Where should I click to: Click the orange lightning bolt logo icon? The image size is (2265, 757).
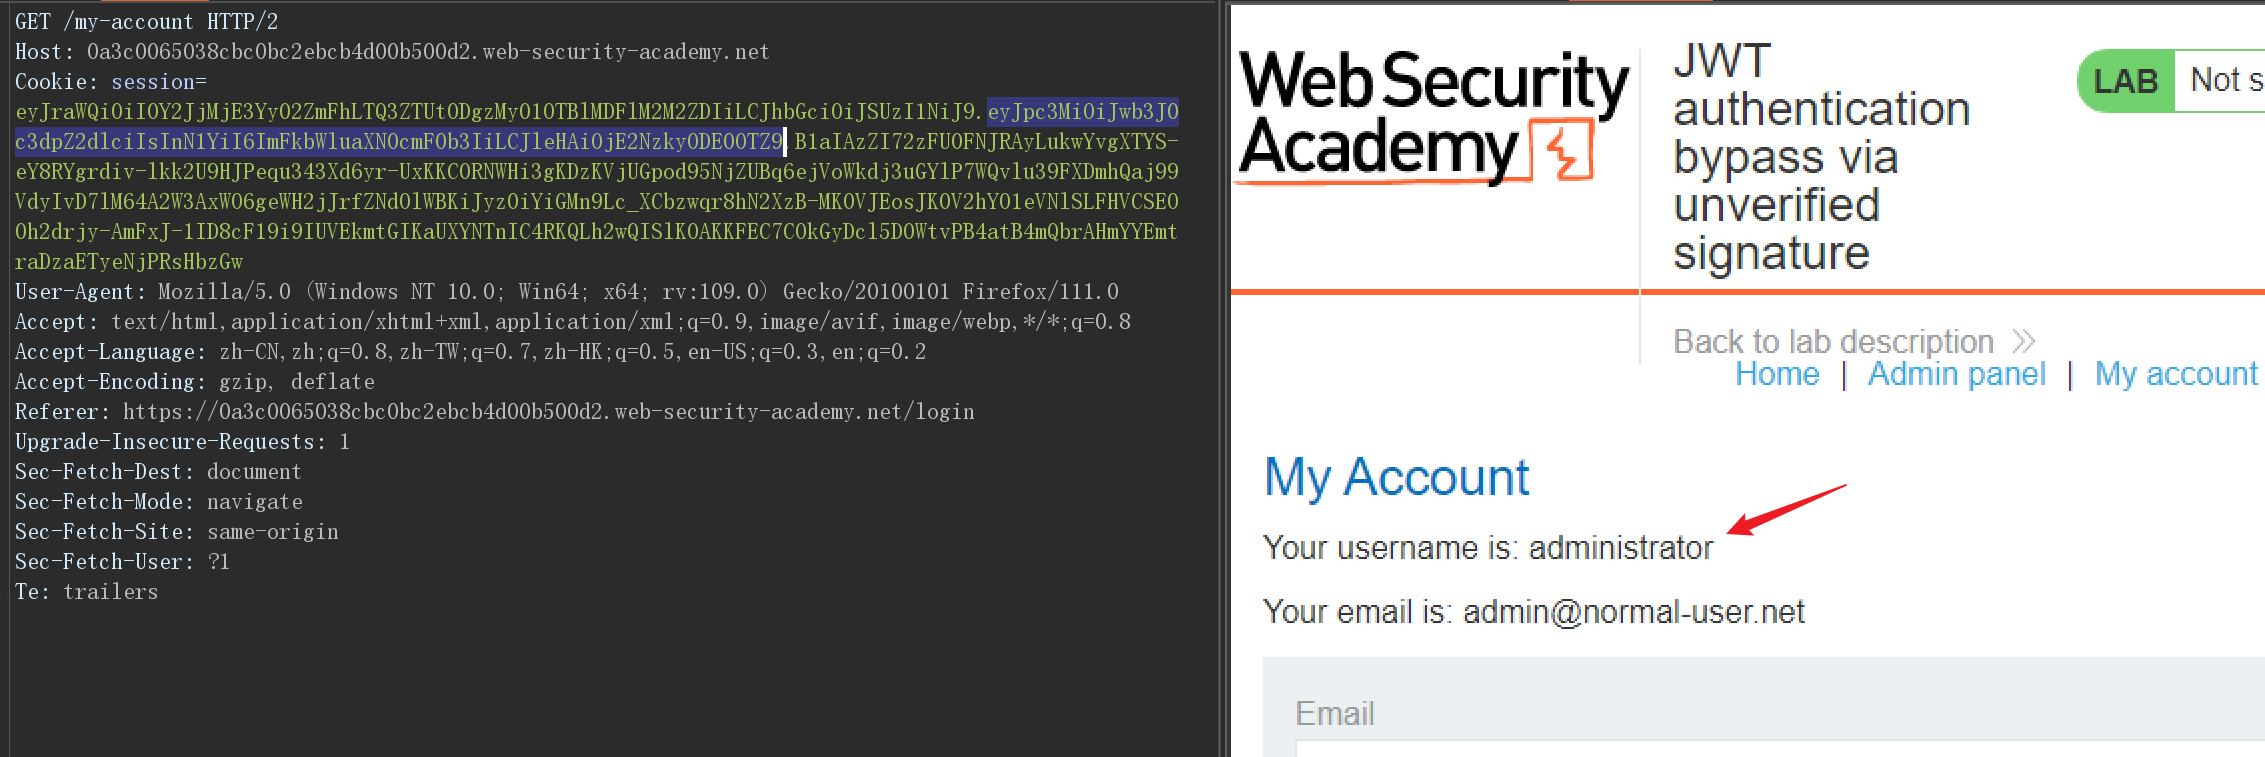pyautogui.click(x=1563, y=150)
